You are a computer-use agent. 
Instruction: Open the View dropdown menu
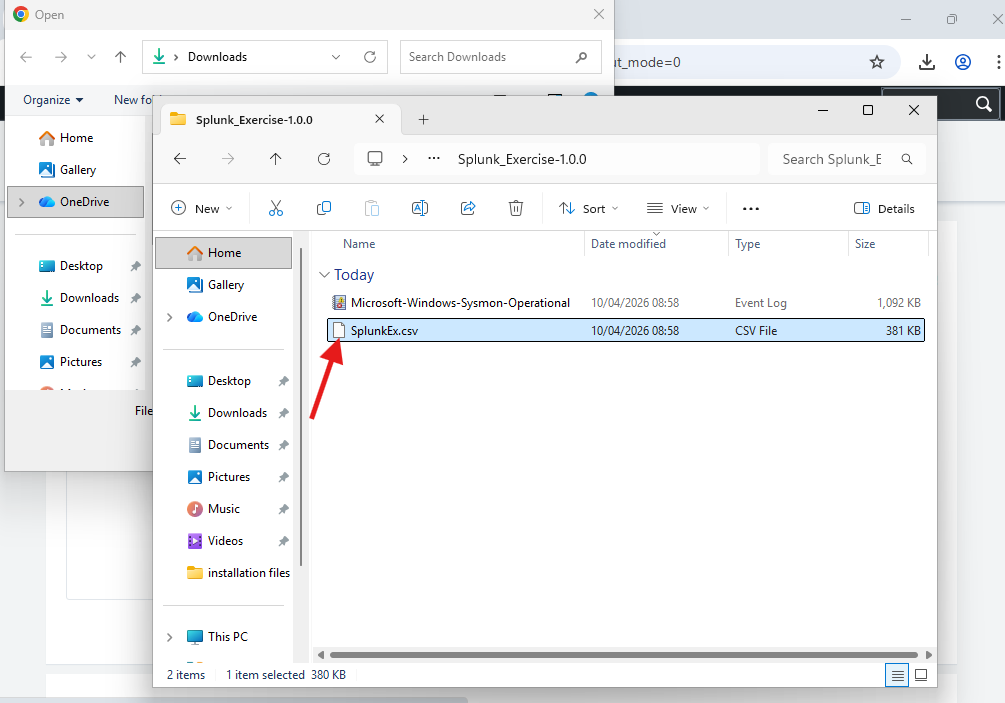678,208
